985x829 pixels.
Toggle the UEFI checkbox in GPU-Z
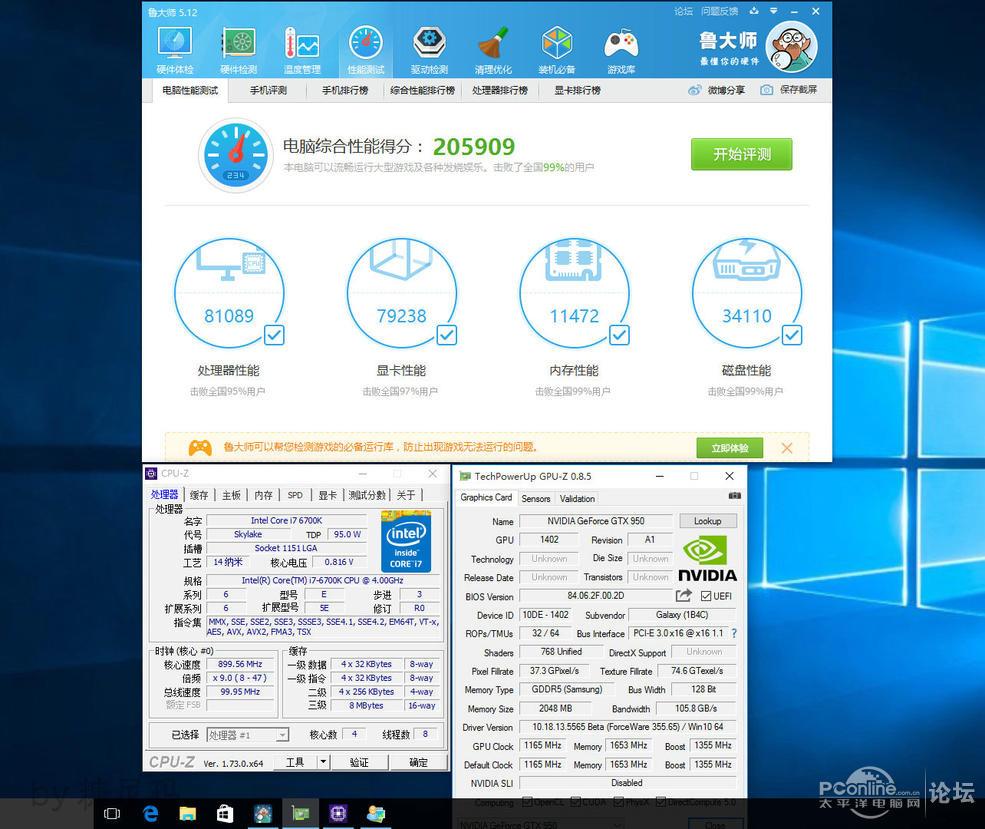click(x=707, y=596)
